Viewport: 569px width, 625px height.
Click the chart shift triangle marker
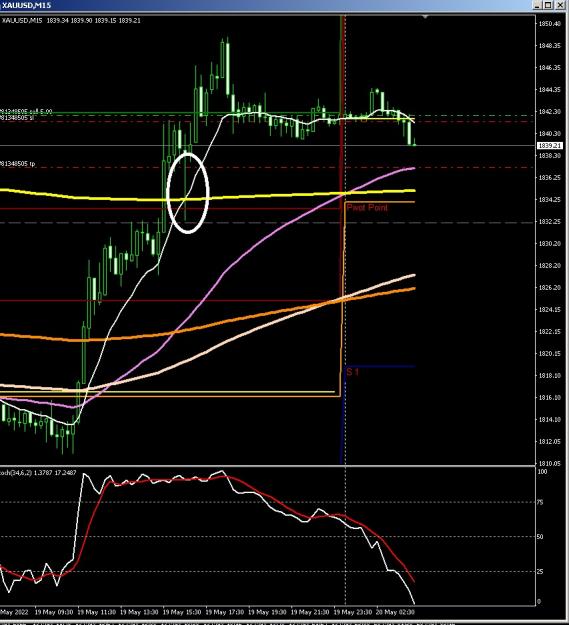pyautogui.click(x=425, y=17)
